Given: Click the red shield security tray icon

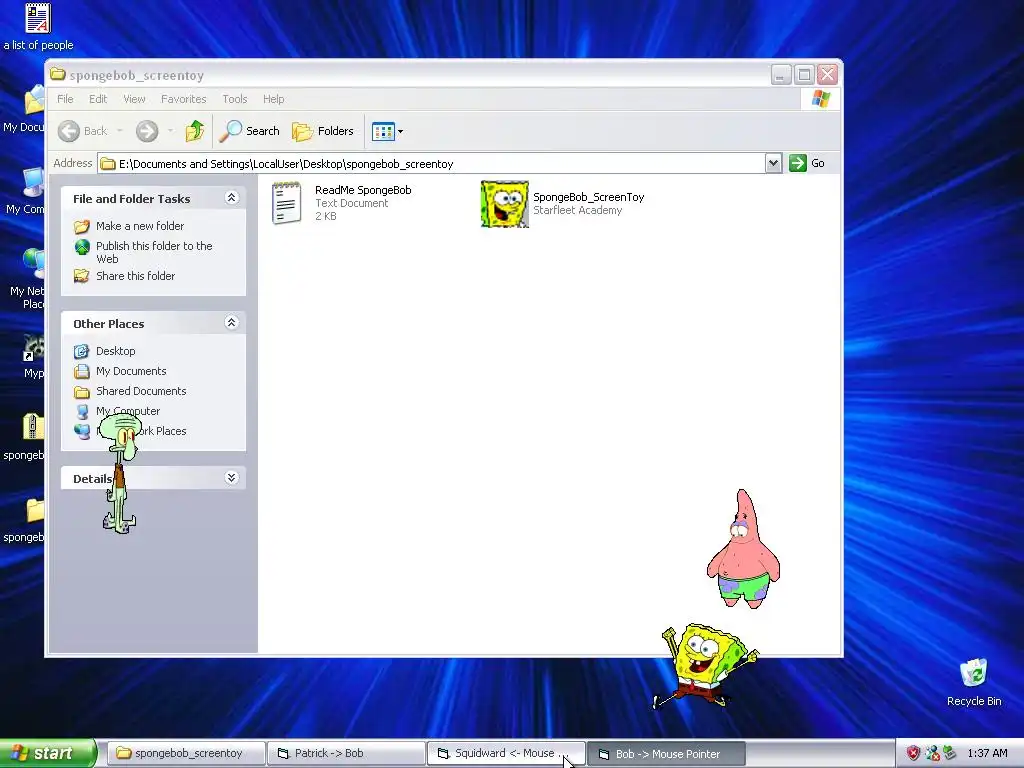Looking at the screenshot, I should click(x=913, y=754).
